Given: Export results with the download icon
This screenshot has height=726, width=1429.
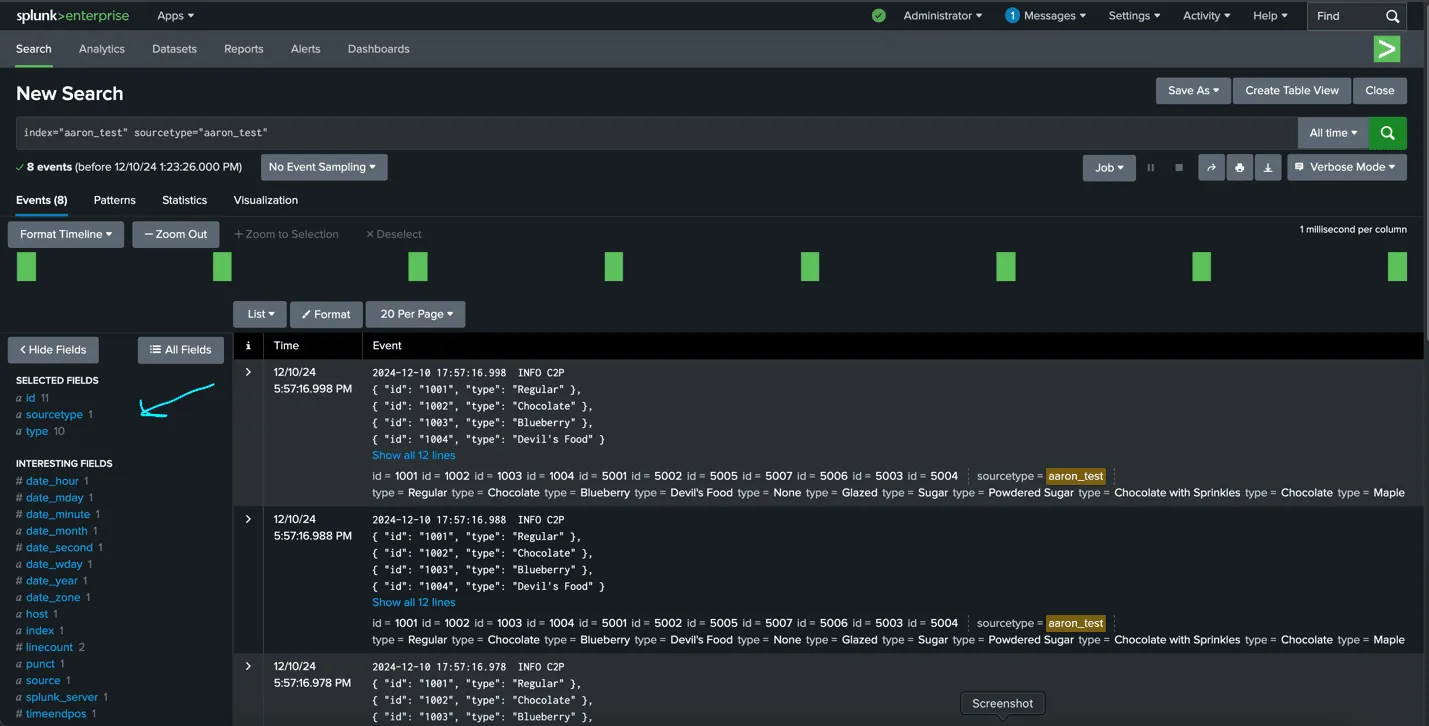Looking at the screenshot, I should coord(1268,168).
